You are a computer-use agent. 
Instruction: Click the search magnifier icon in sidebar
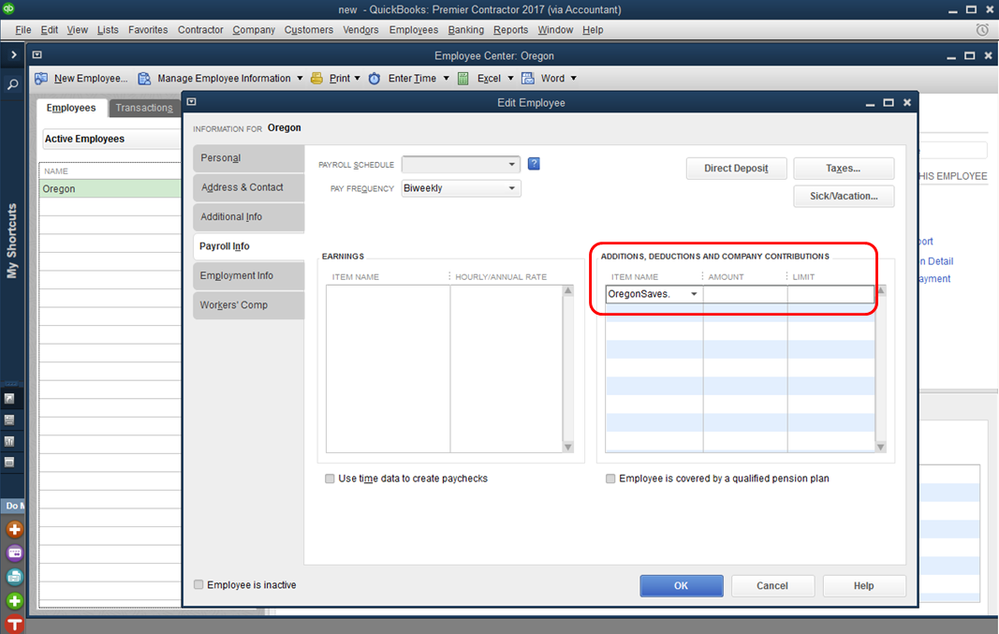12,84
